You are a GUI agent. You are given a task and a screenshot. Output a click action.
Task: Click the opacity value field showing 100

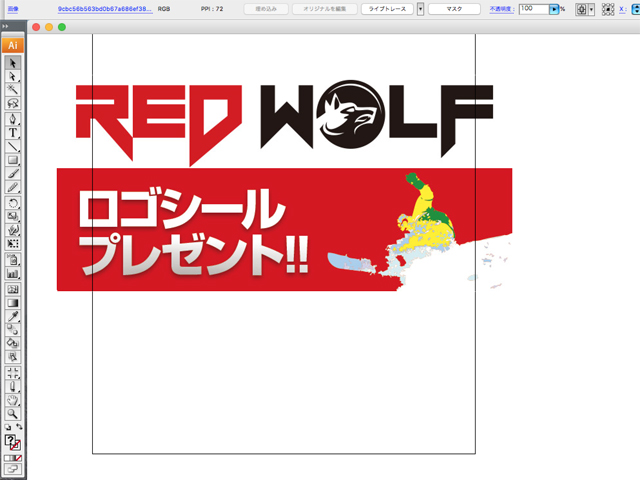click(x=534, y=9)
